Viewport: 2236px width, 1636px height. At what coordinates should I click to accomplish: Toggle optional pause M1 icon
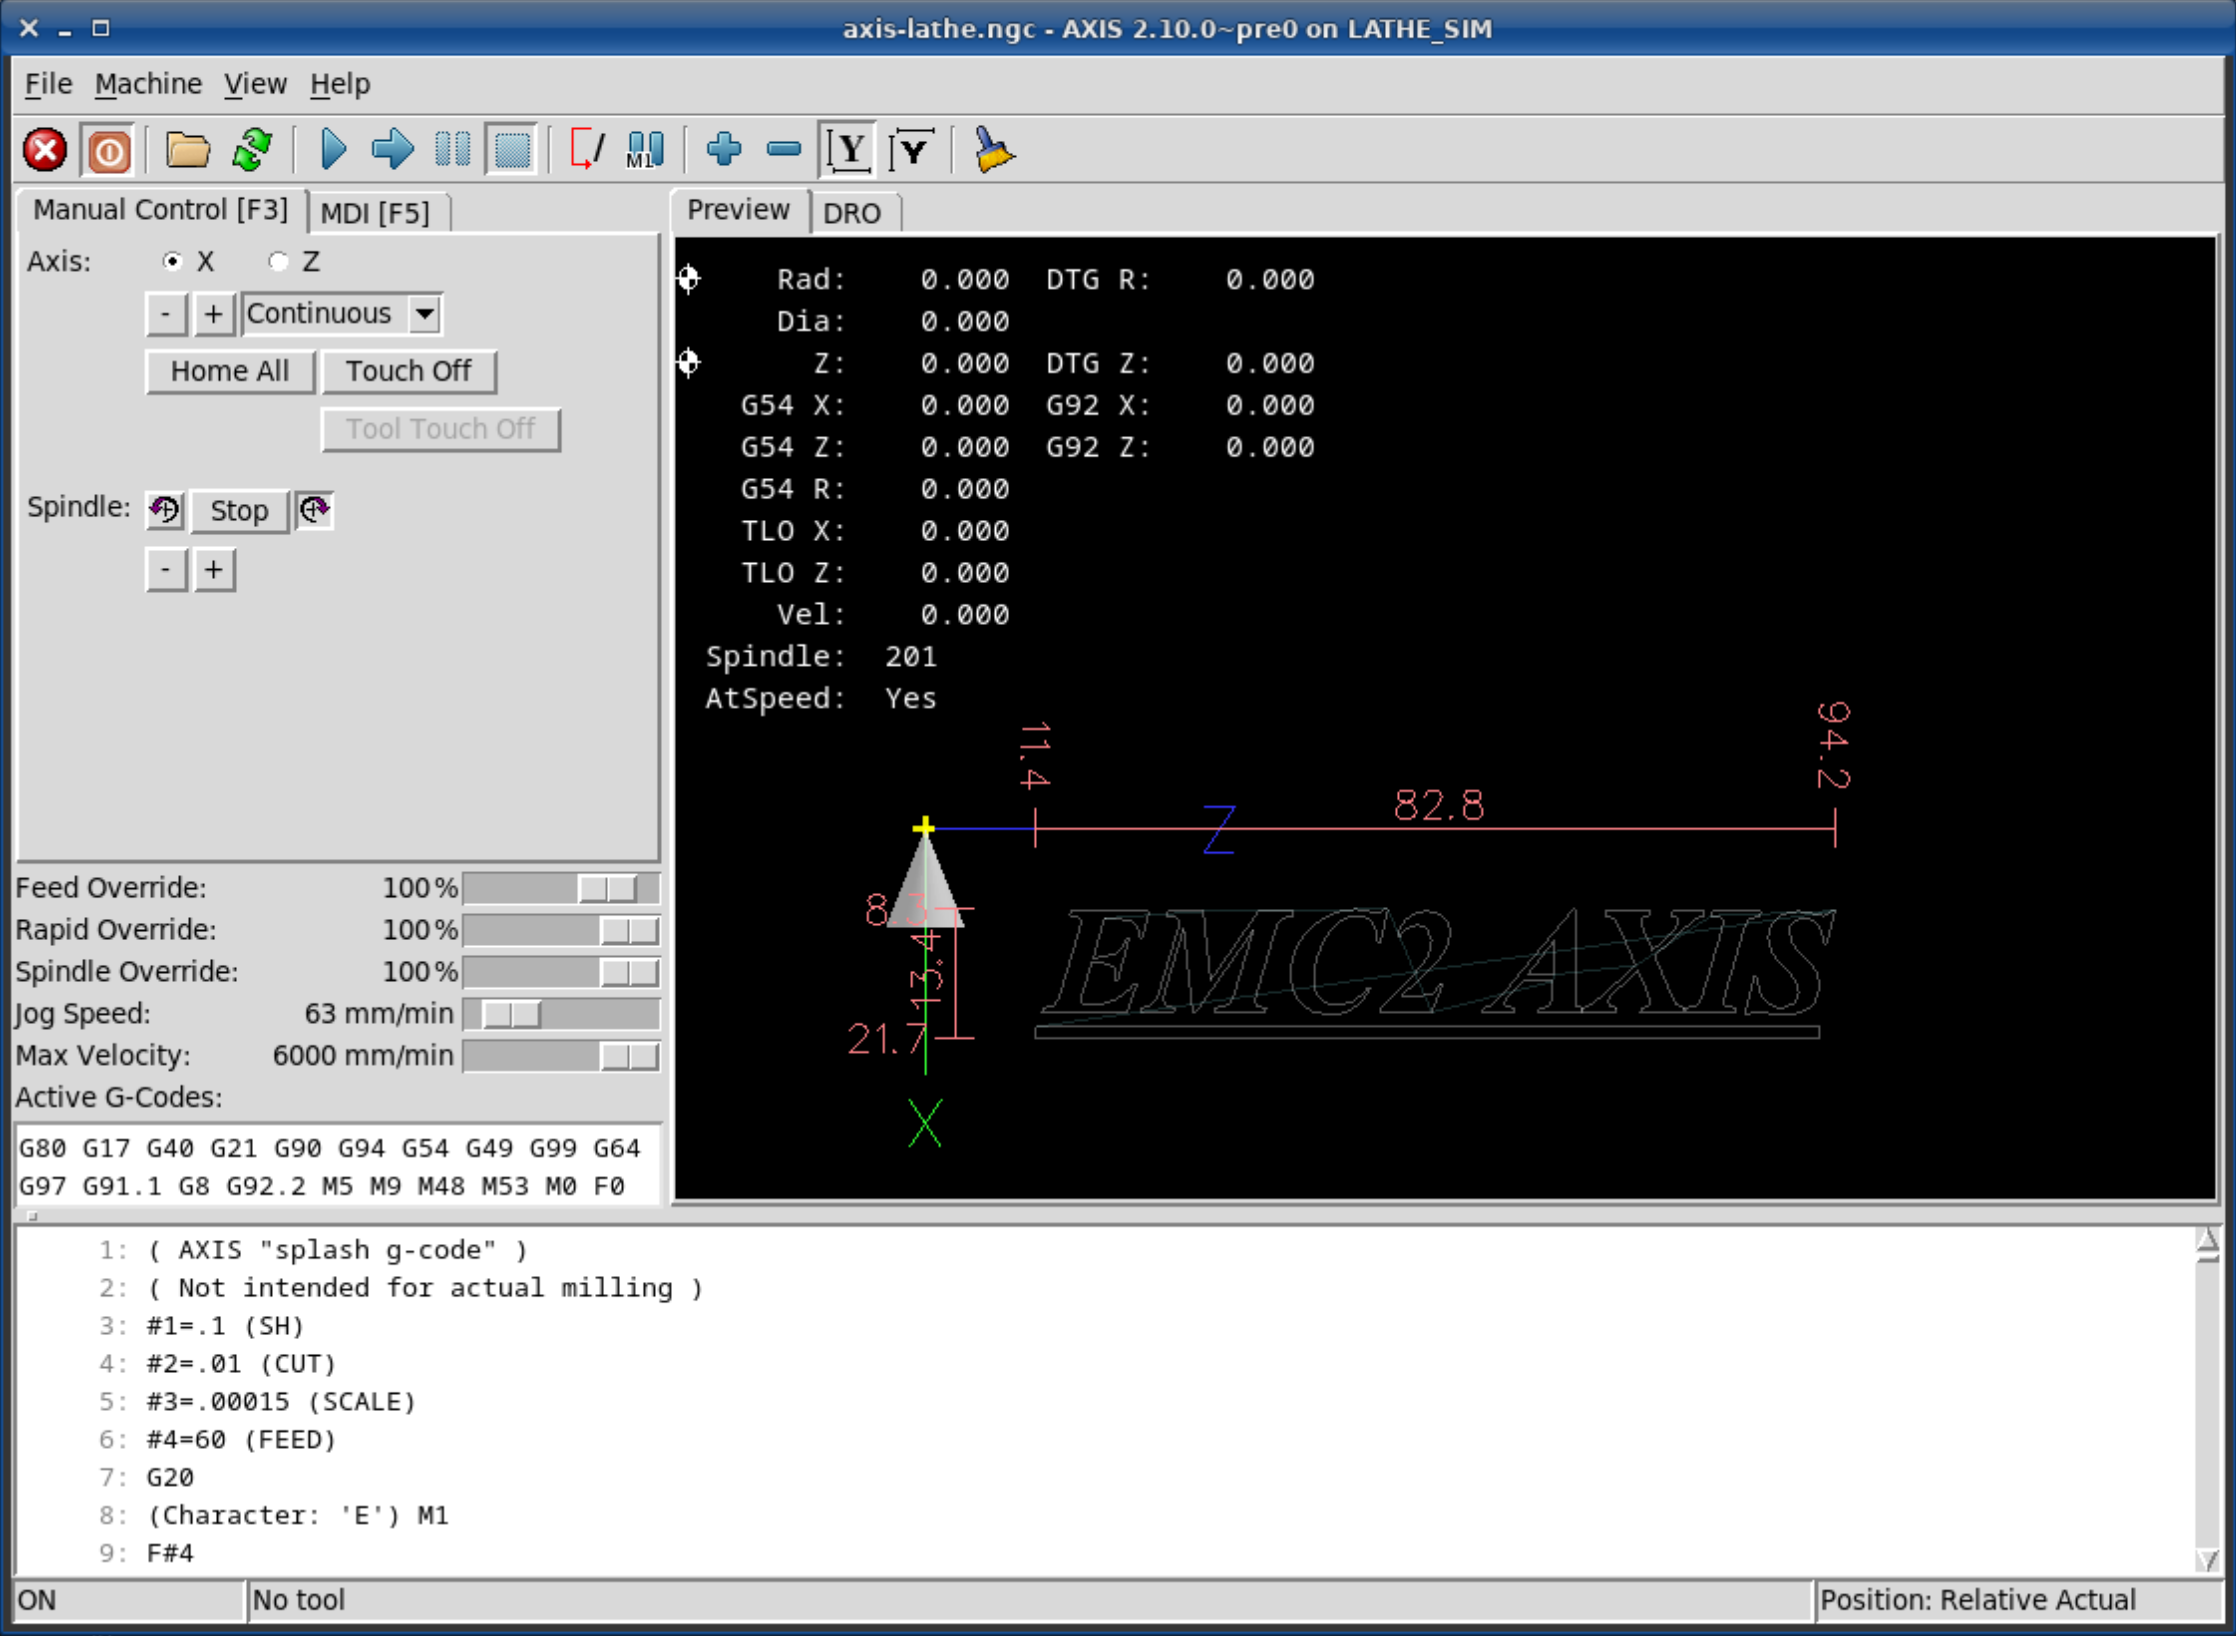645,150
